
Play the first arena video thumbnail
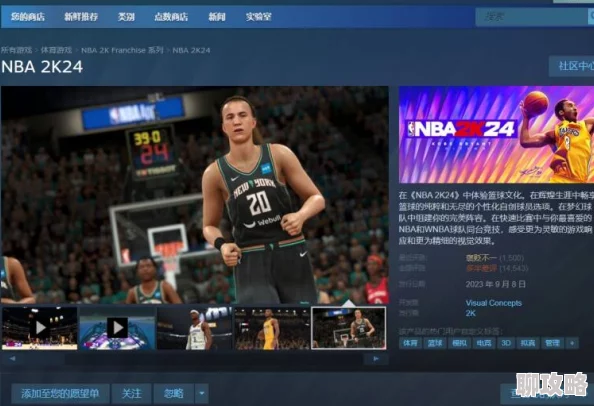coord(40,328)
